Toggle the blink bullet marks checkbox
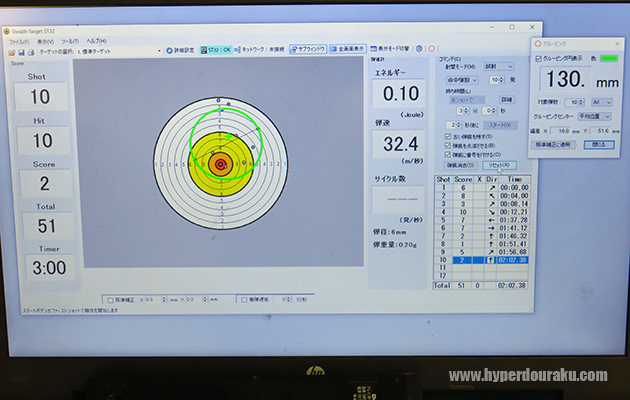This screenshot has height=400, width=630. click(448, 145)
